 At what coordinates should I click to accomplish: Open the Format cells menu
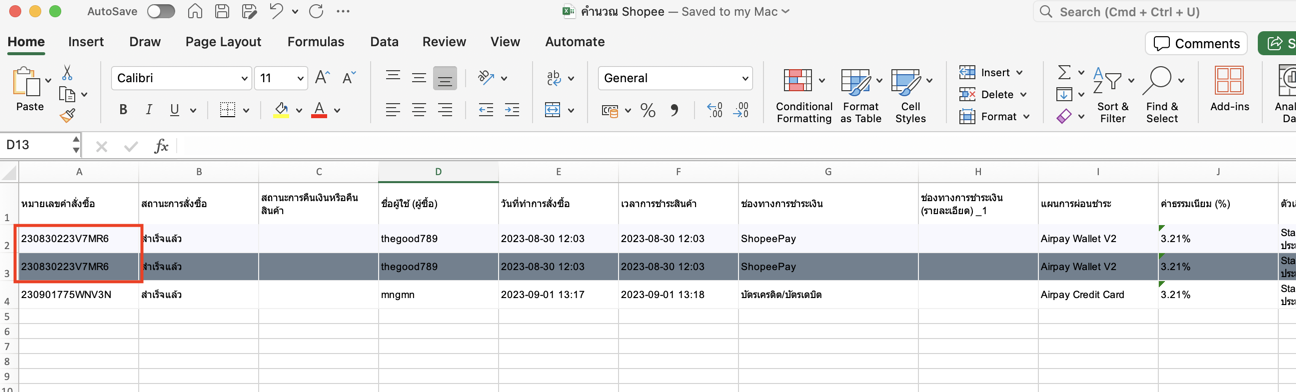[994, 117]
